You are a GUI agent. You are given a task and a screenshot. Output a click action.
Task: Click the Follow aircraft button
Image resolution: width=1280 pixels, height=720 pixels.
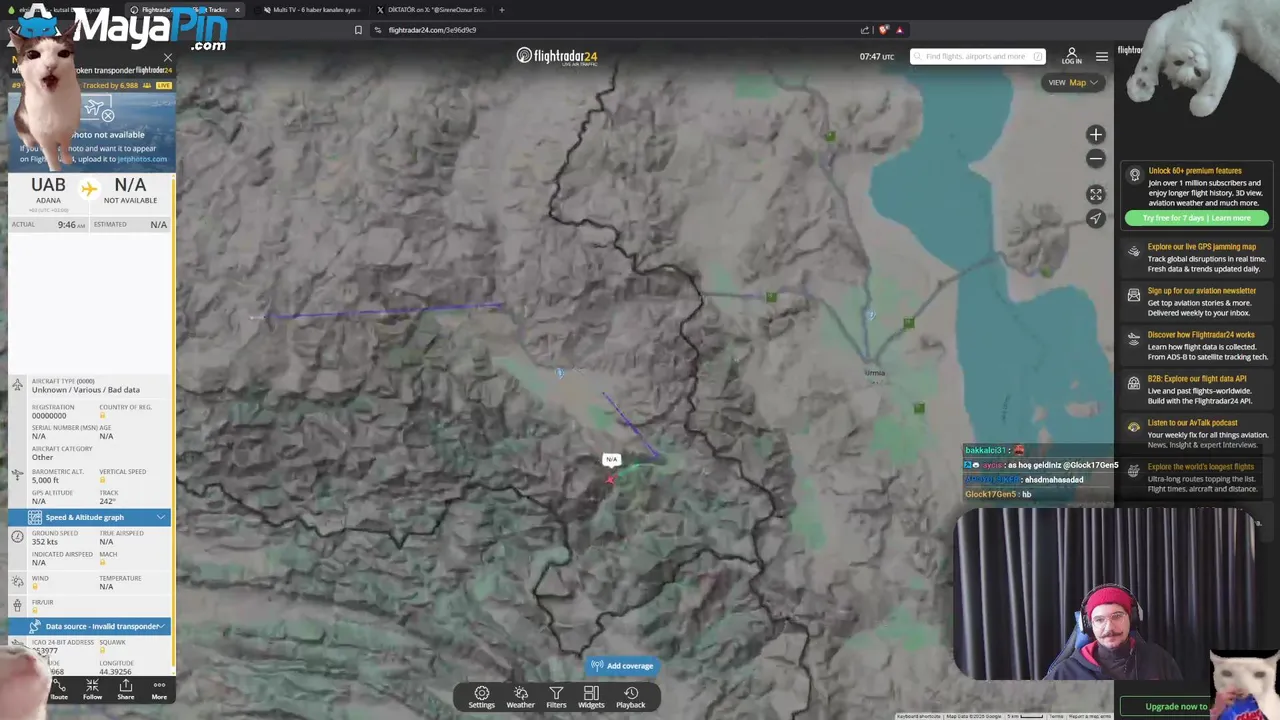[92, 689]
